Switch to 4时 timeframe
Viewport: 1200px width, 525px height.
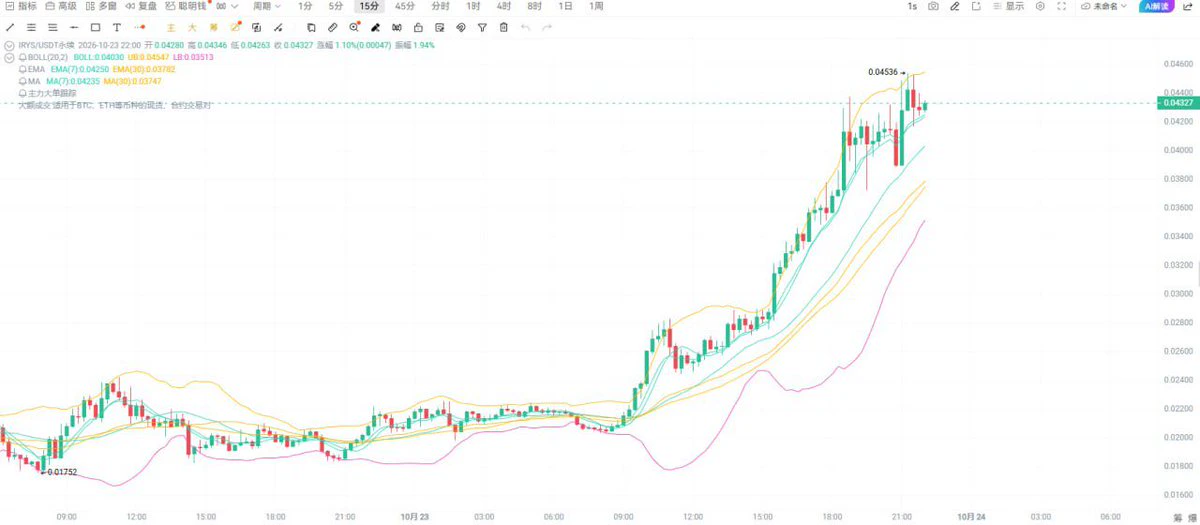pyautogui.click(x=503, y=6)
